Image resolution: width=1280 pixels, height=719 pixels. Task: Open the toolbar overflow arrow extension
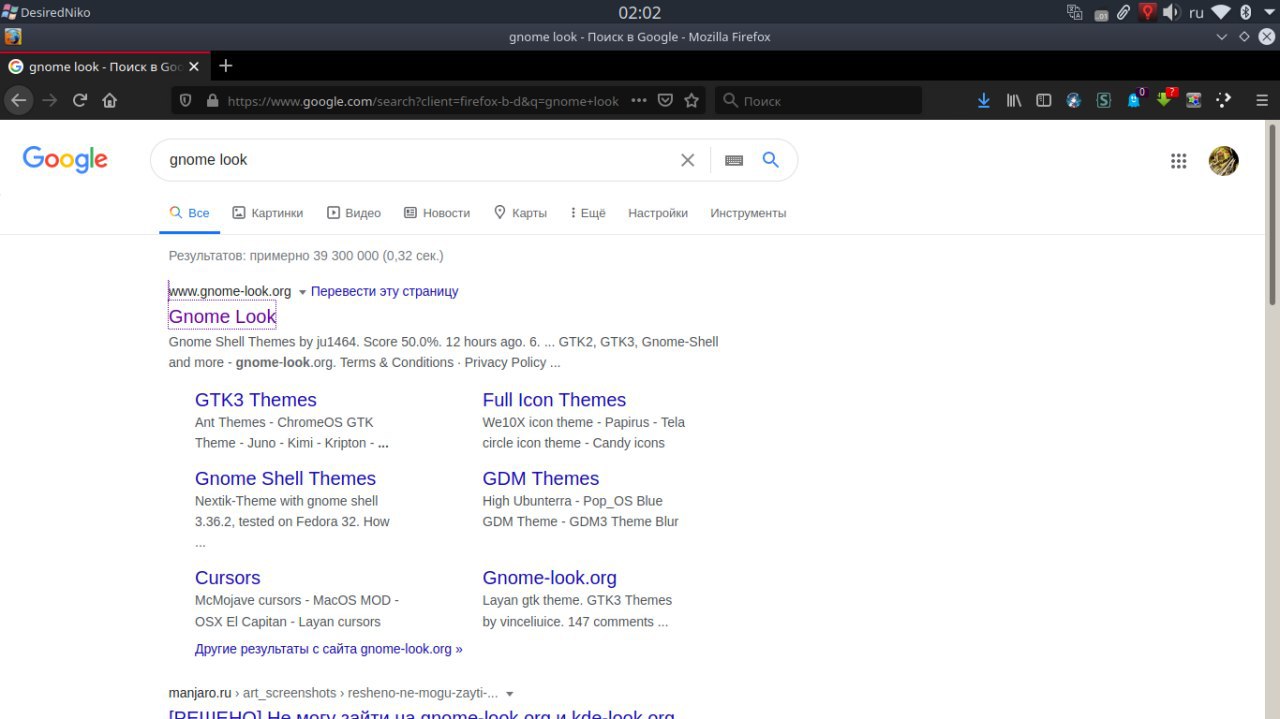(x=1224, y=100)
